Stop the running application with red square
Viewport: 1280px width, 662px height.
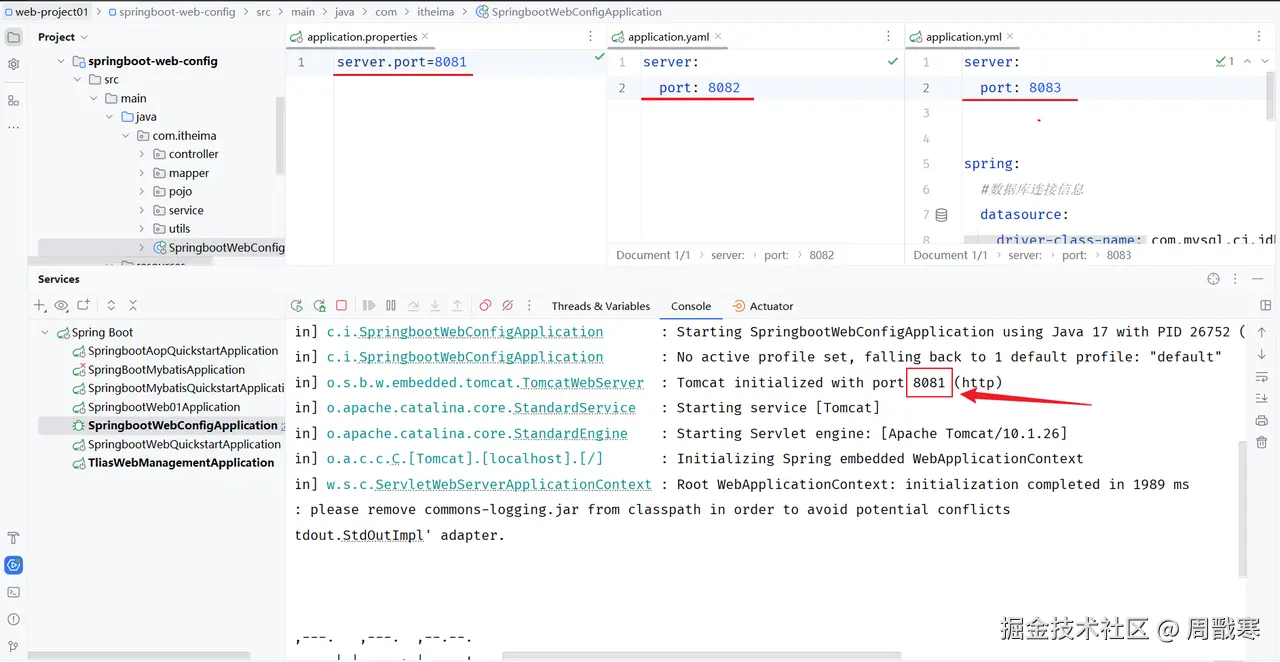(x=341, y=306)
